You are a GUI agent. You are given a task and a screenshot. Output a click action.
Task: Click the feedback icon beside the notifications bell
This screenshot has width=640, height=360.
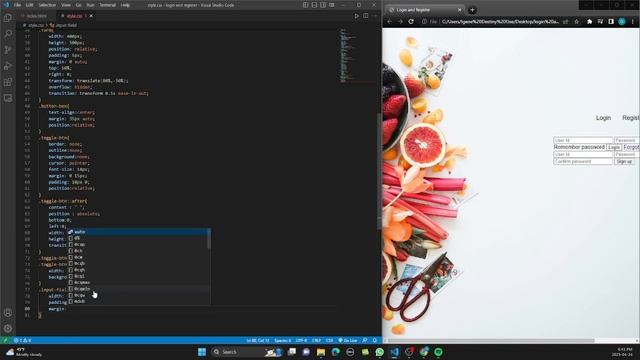click(x=365, y=340)
